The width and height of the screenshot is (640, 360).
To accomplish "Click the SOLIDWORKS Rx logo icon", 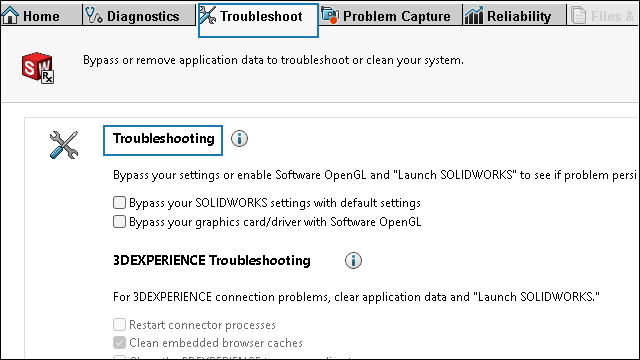I will point(38,68).
